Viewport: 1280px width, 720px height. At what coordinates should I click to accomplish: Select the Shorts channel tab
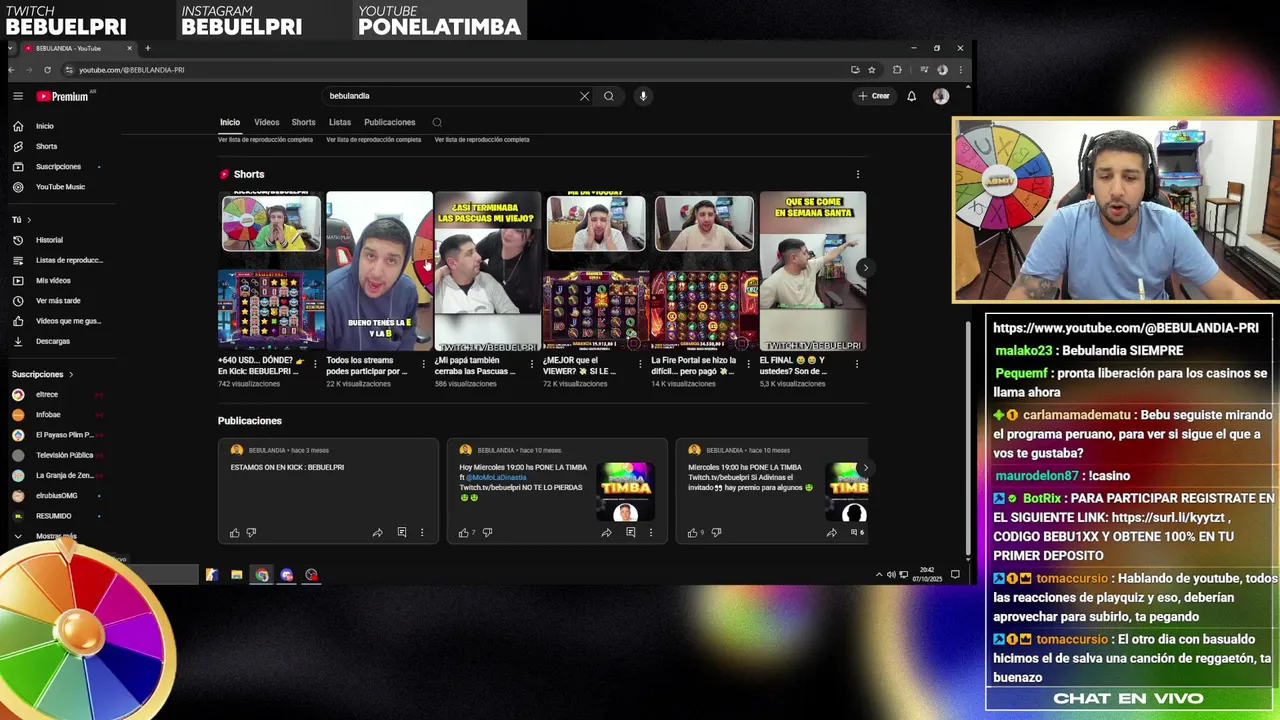coord(303,122)
